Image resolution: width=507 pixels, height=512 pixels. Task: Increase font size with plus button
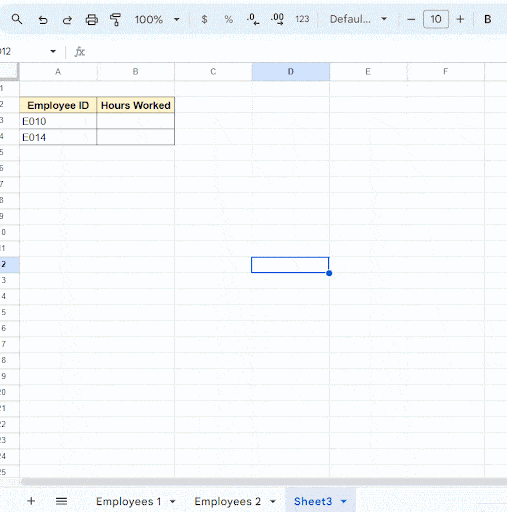coord(460,19)
